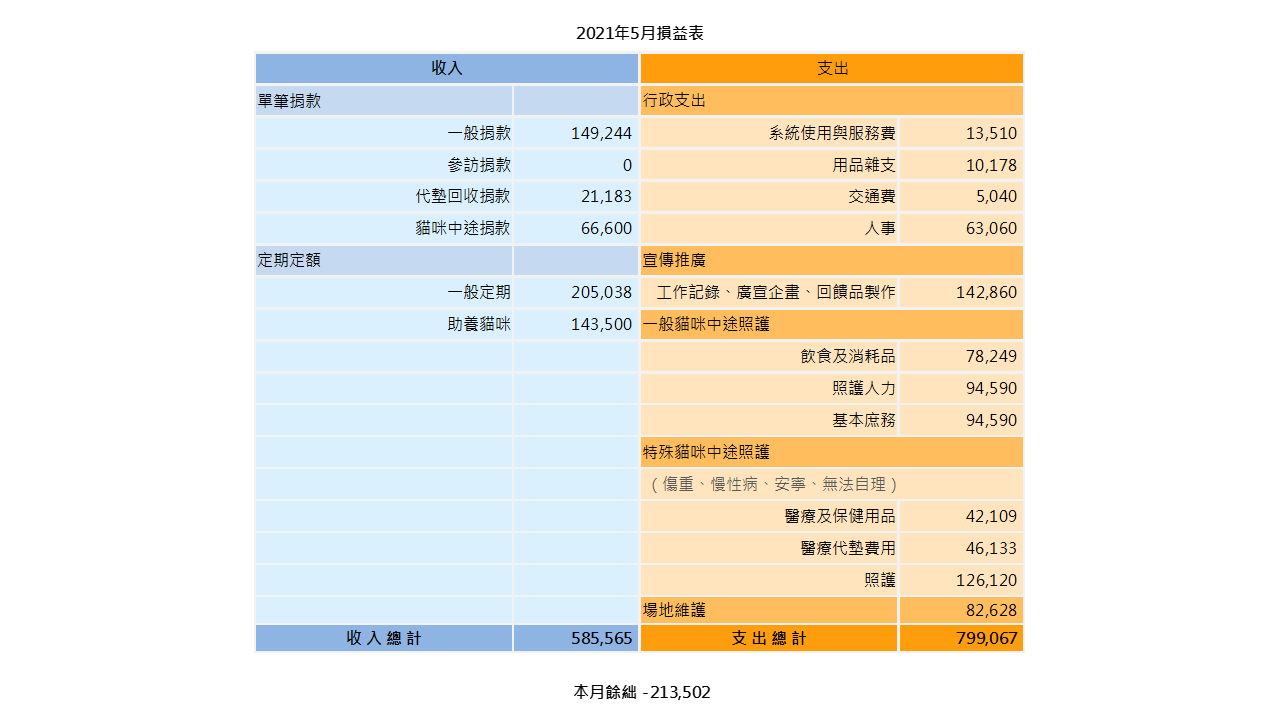This screenshot has height=720, width=1280.
Task: Click the 定期定額 section label
Action: point(289,261)
